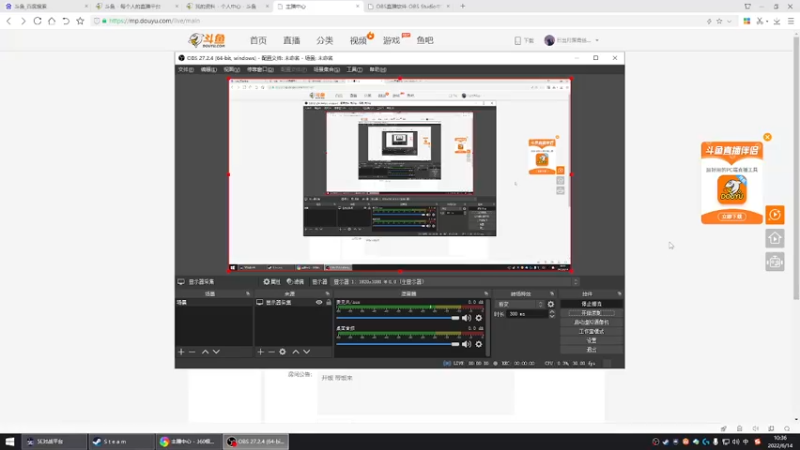Adjust the desktop audio volume slider
This screenshot has height=450, width=800.
(398, 344)
